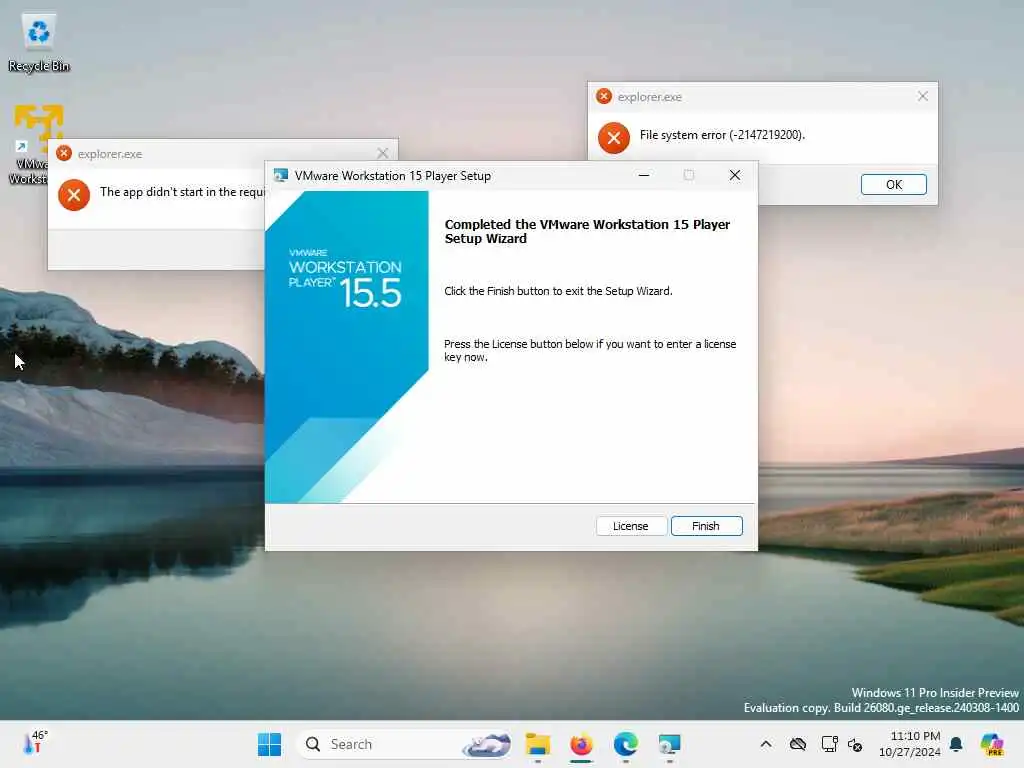Open File Explorer from the taskbar
1024x768 pixels.
coord(537,744)
